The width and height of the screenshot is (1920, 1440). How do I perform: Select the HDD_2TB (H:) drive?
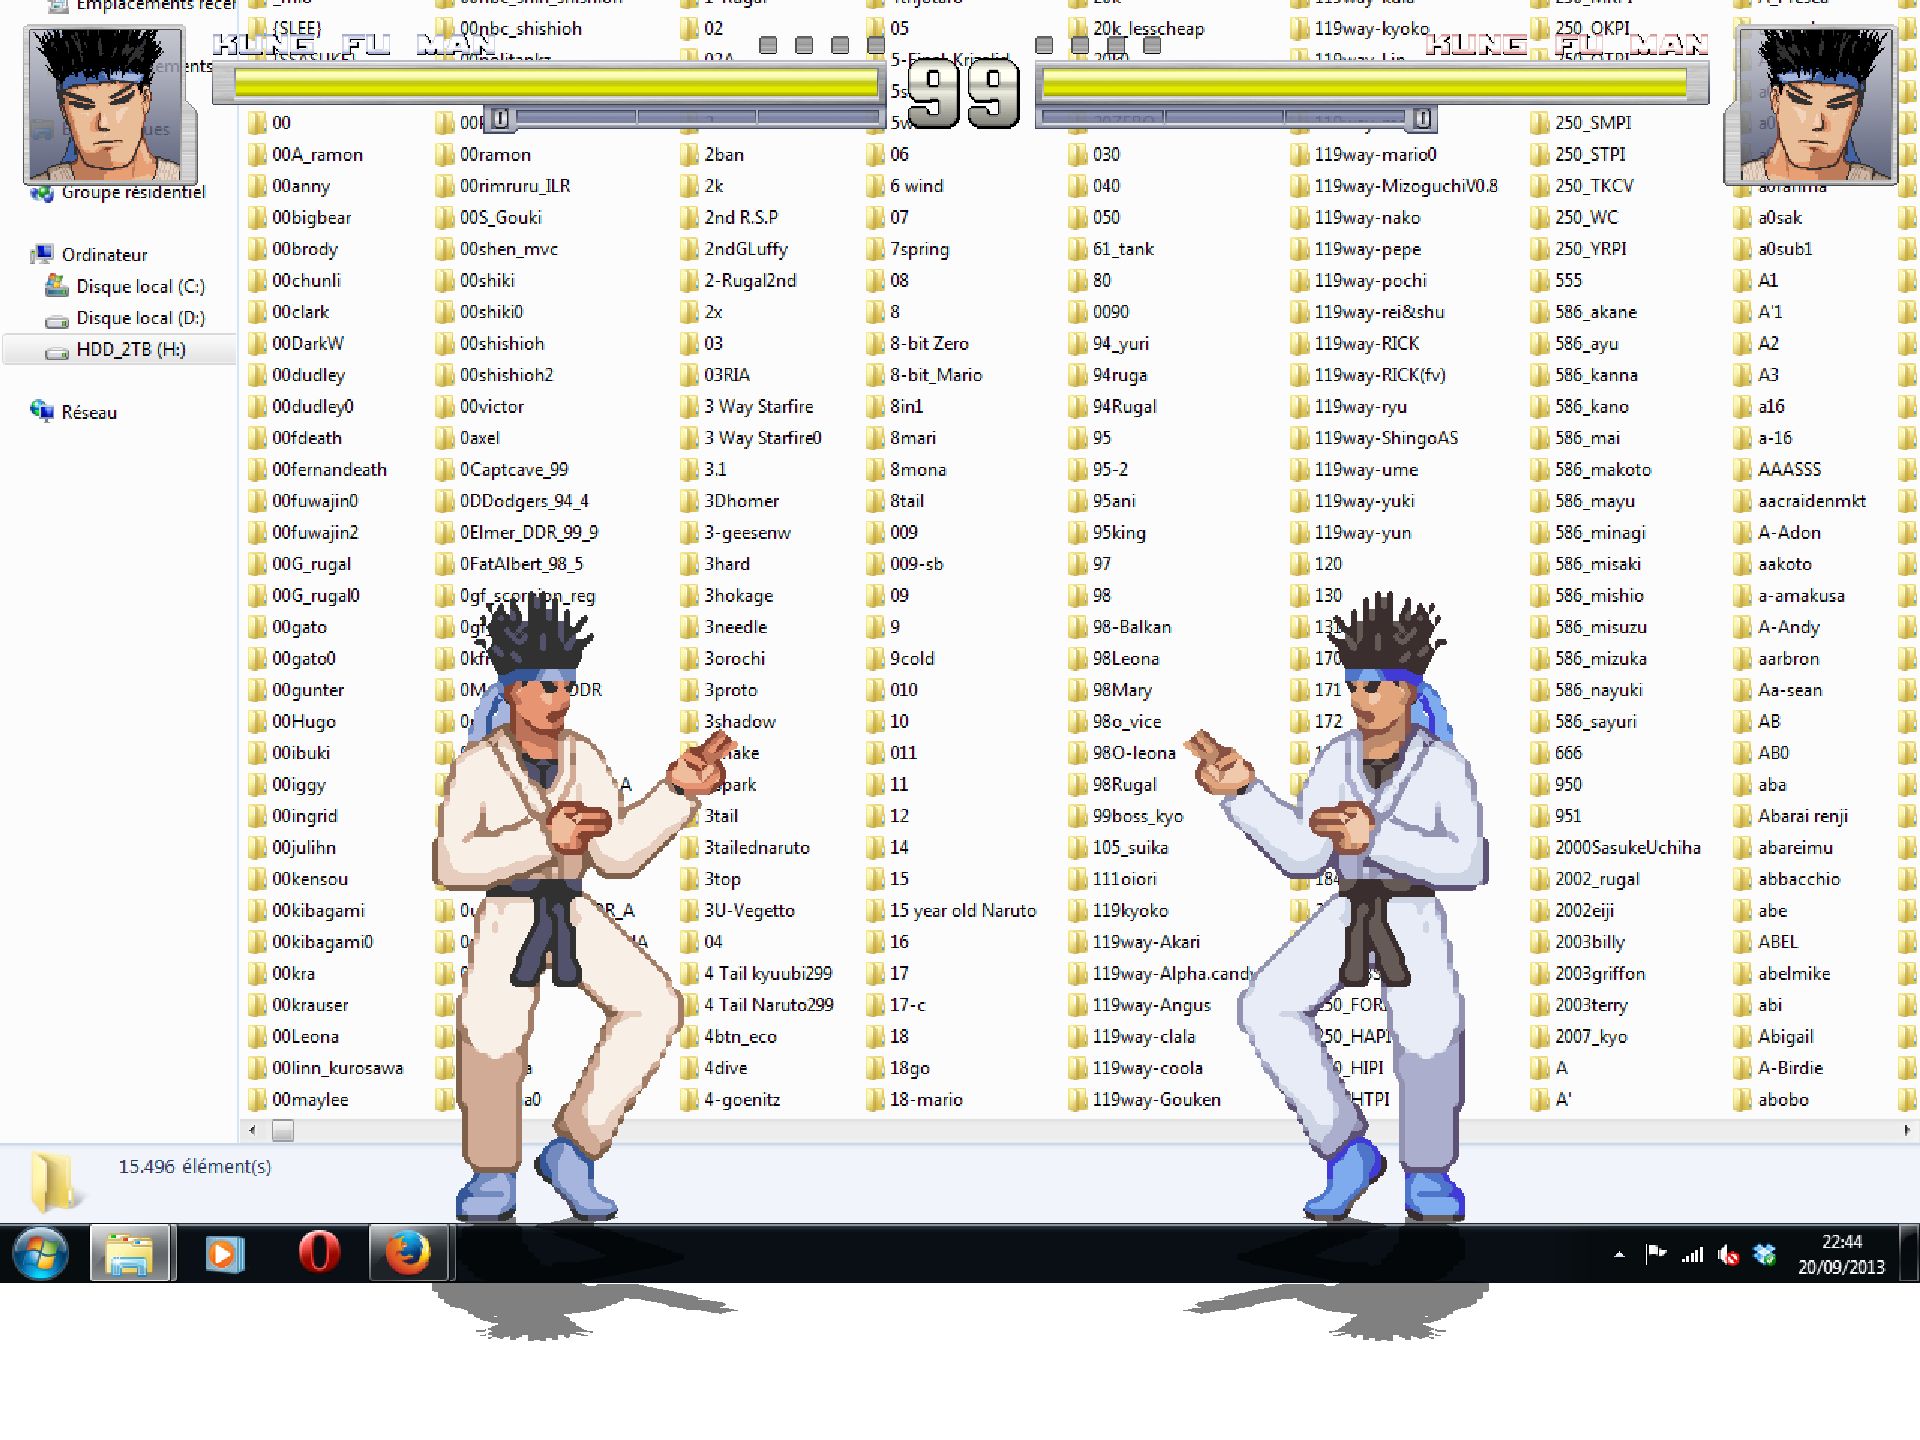120,350
